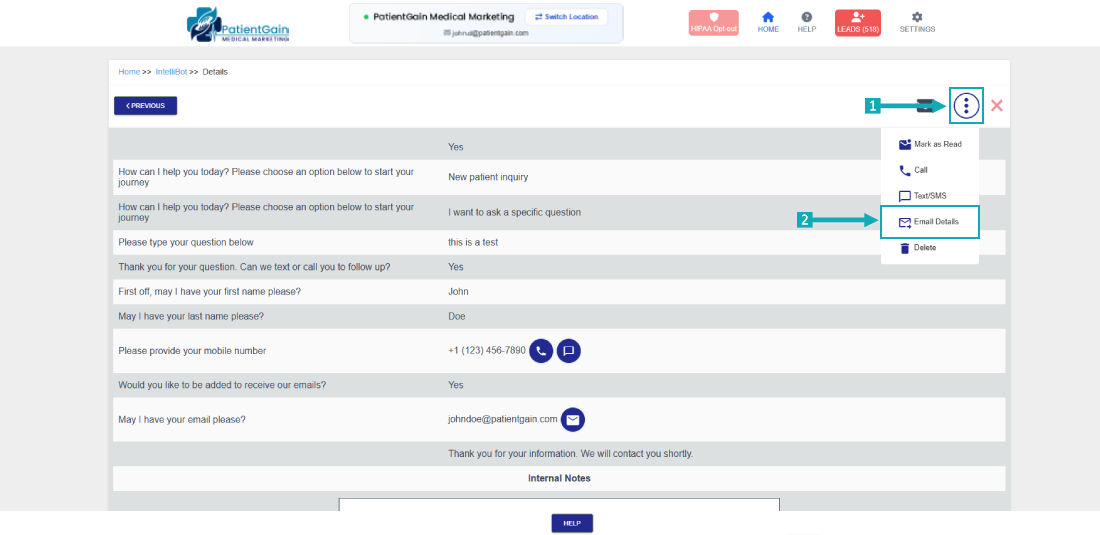Click the location name 'PatientGain Medical Marketing'
1100x535 pixels.
coord(444,16)
